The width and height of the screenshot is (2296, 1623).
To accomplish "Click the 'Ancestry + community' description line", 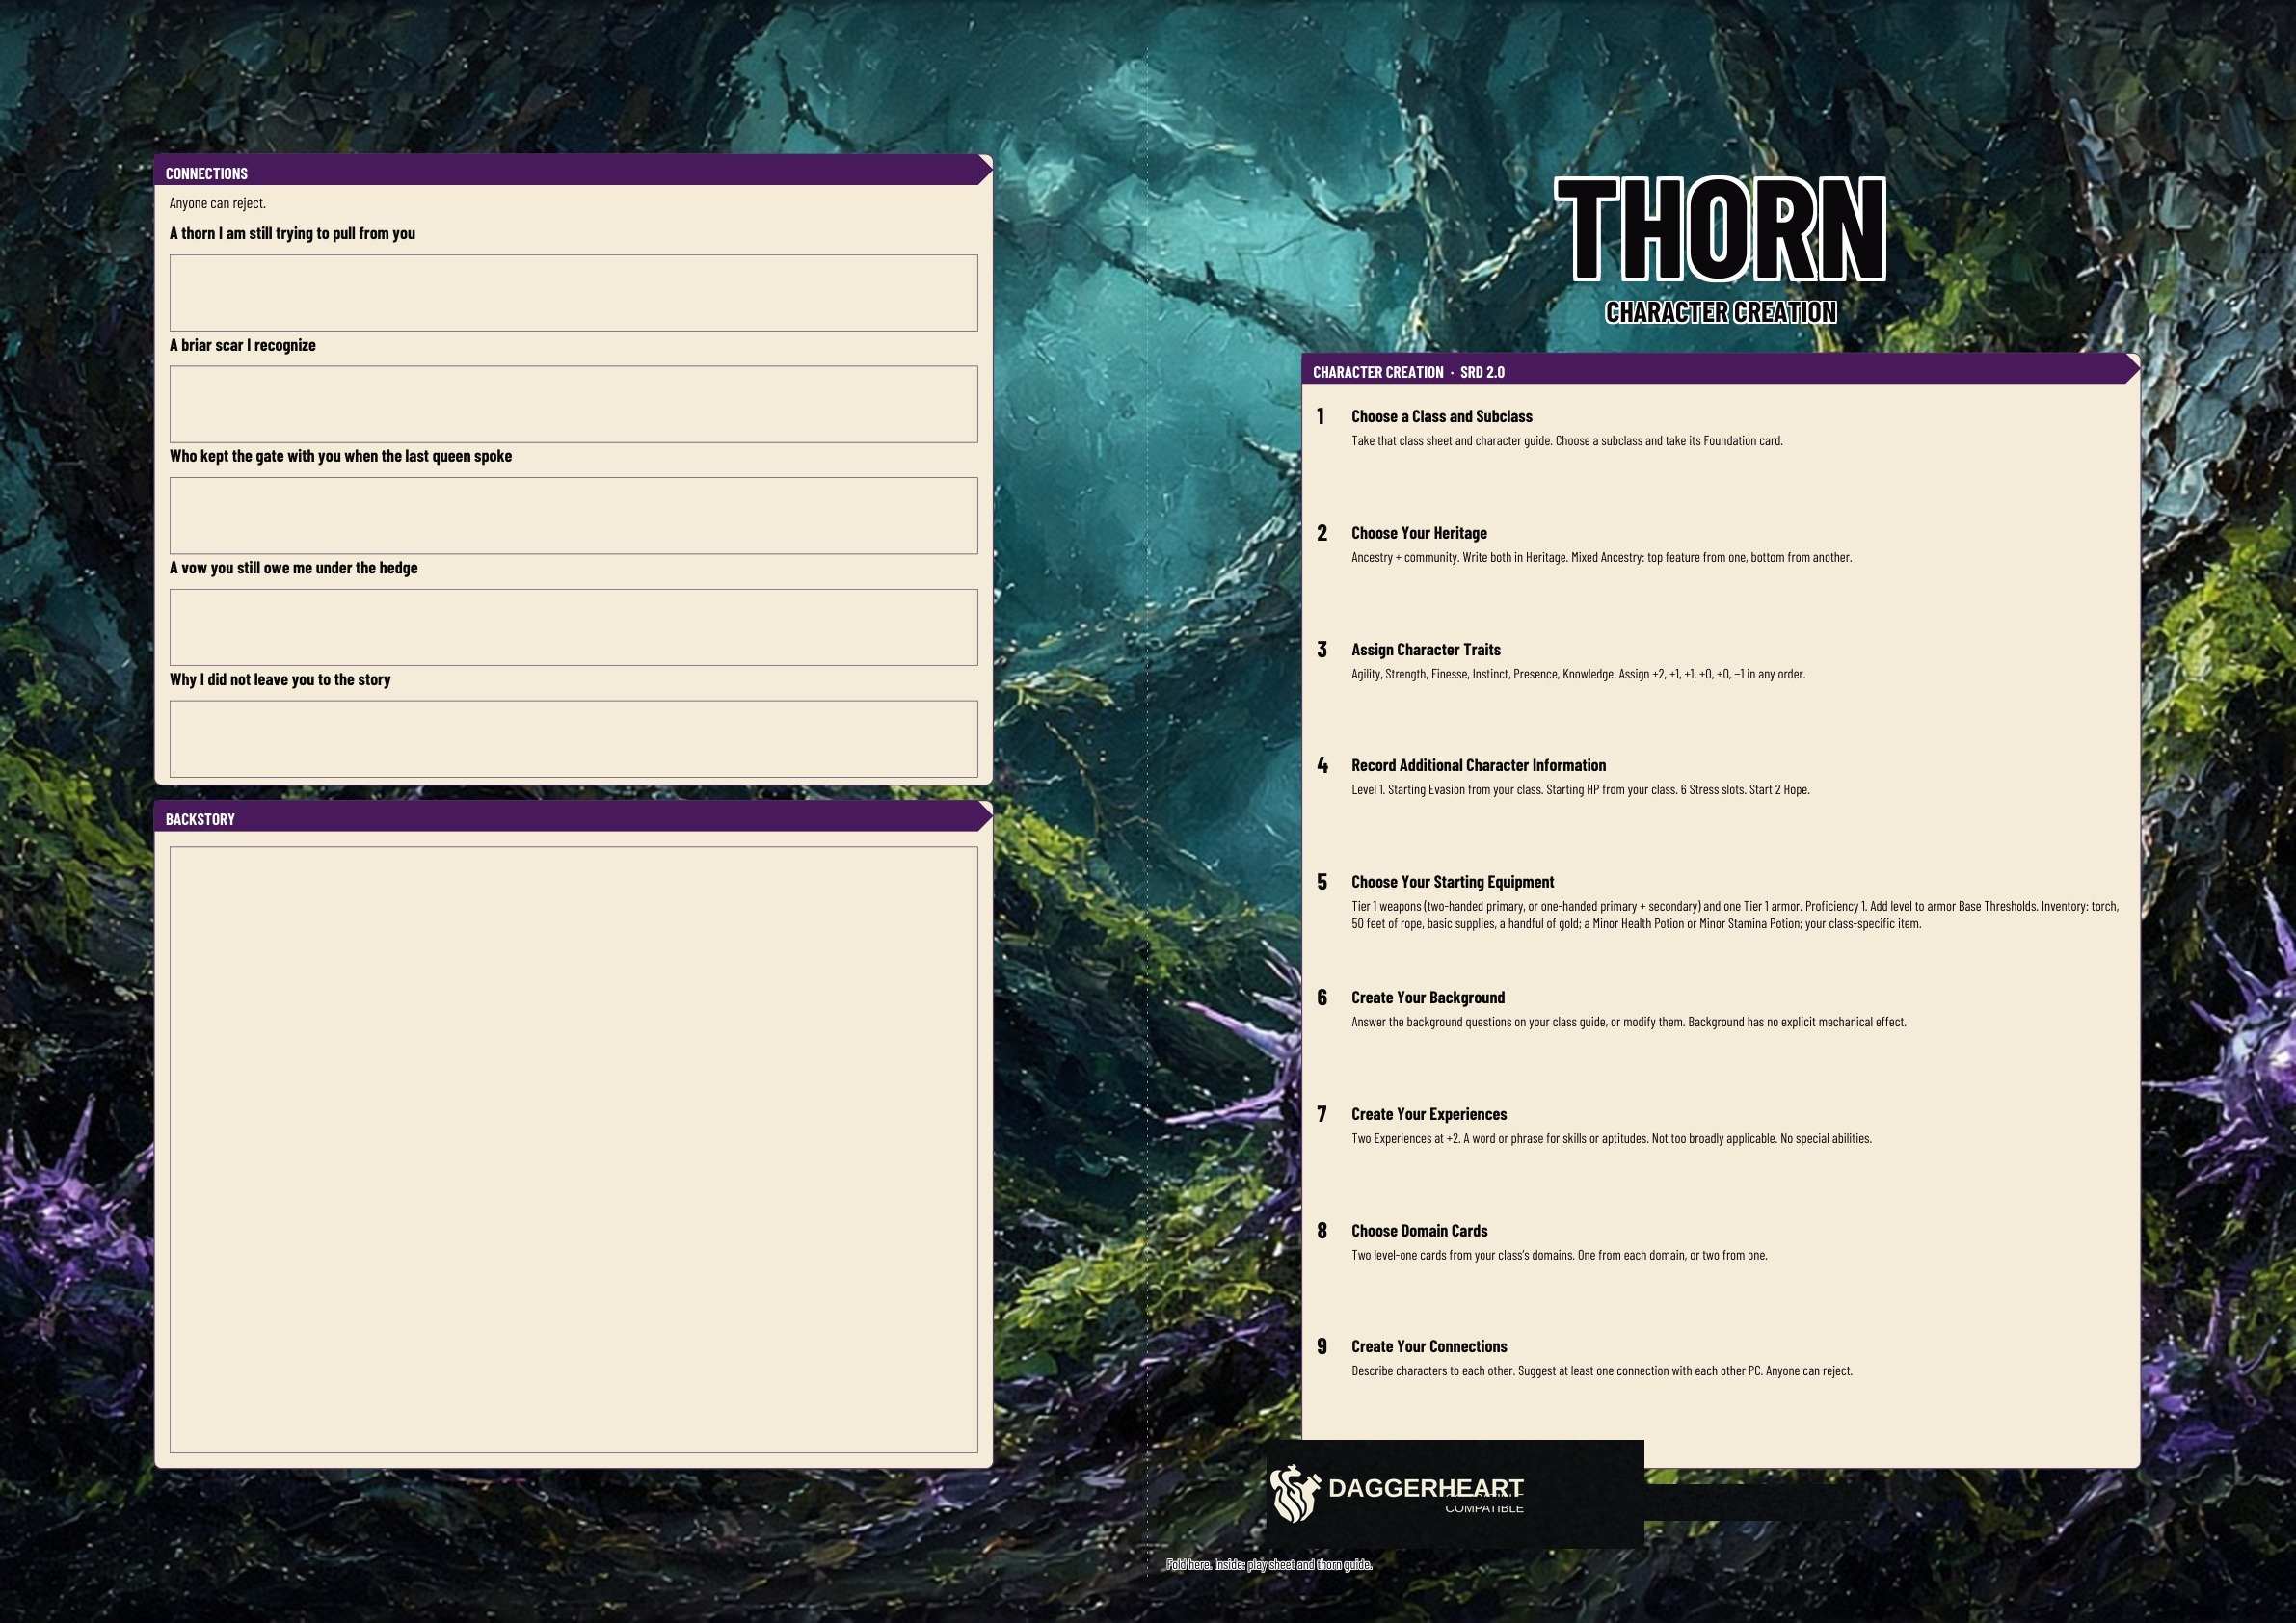I will 1601,557.
